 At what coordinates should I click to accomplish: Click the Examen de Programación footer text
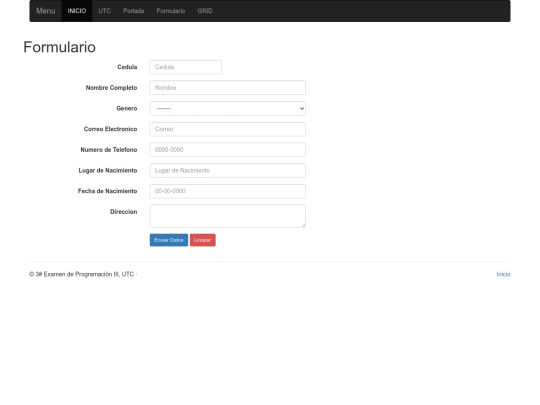(x=83, y=274)
